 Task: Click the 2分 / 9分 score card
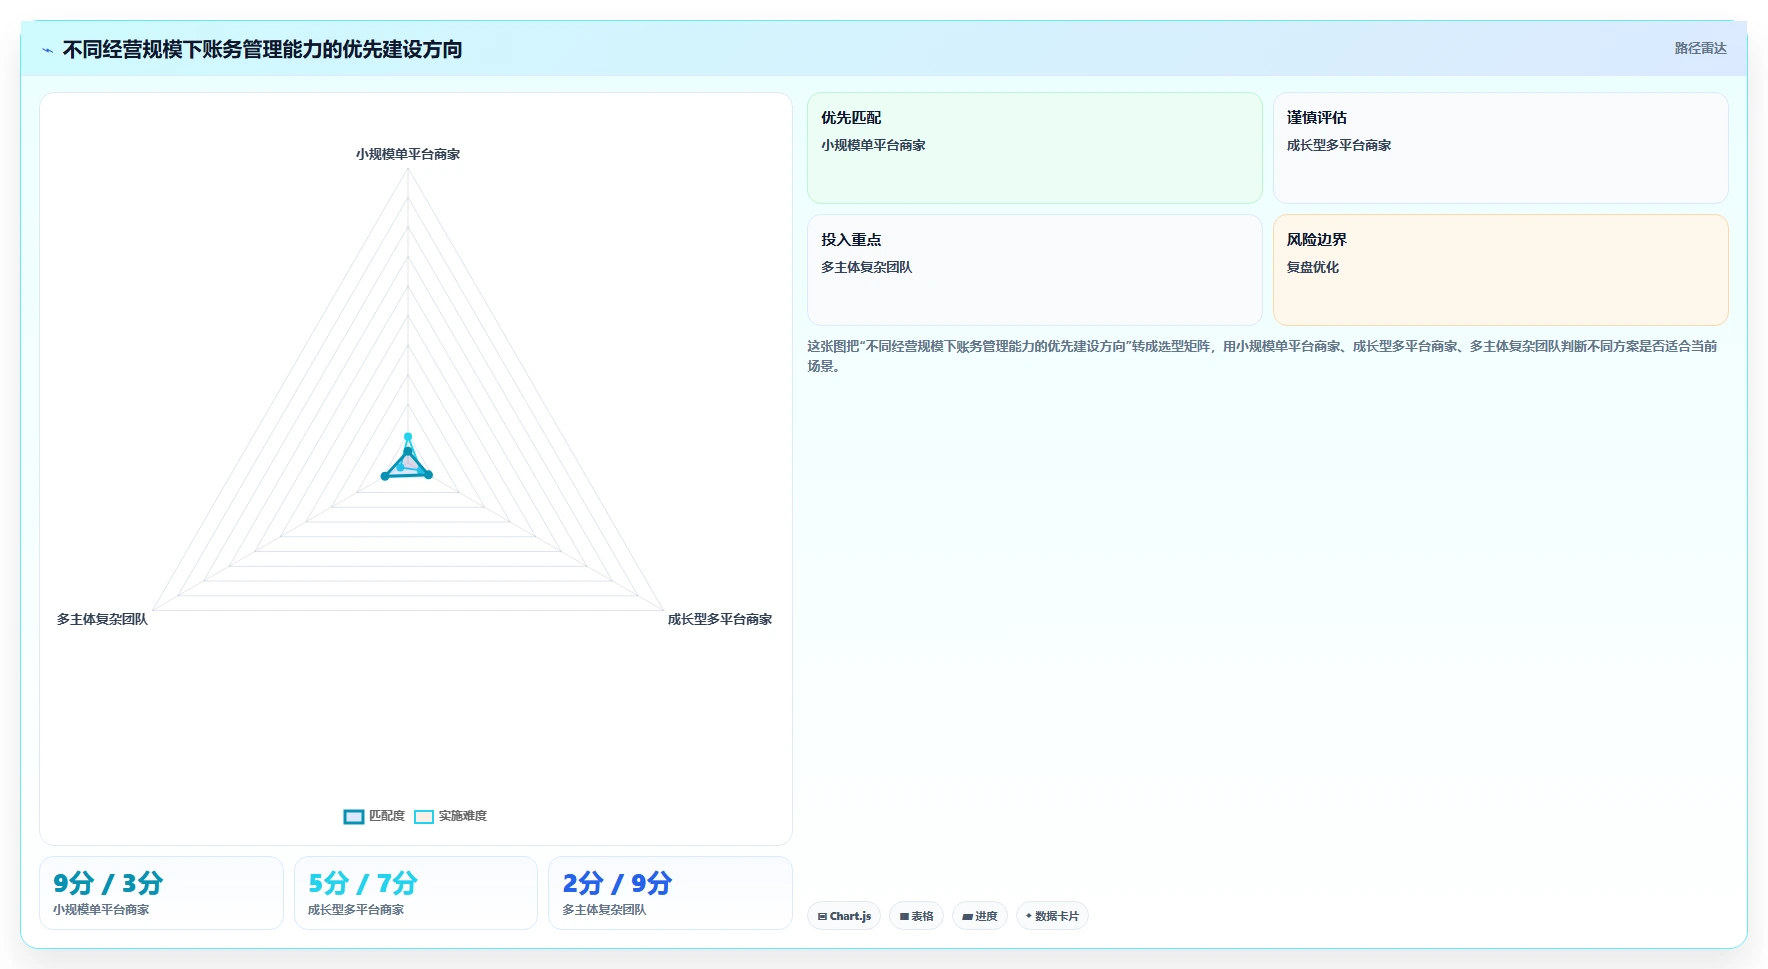(670, 893)
